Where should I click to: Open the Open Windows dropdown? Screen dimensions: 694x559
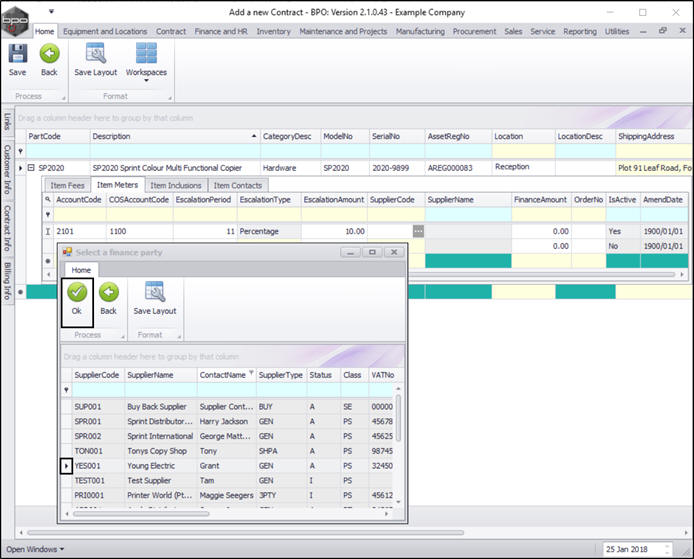click(x=34, y=549)
